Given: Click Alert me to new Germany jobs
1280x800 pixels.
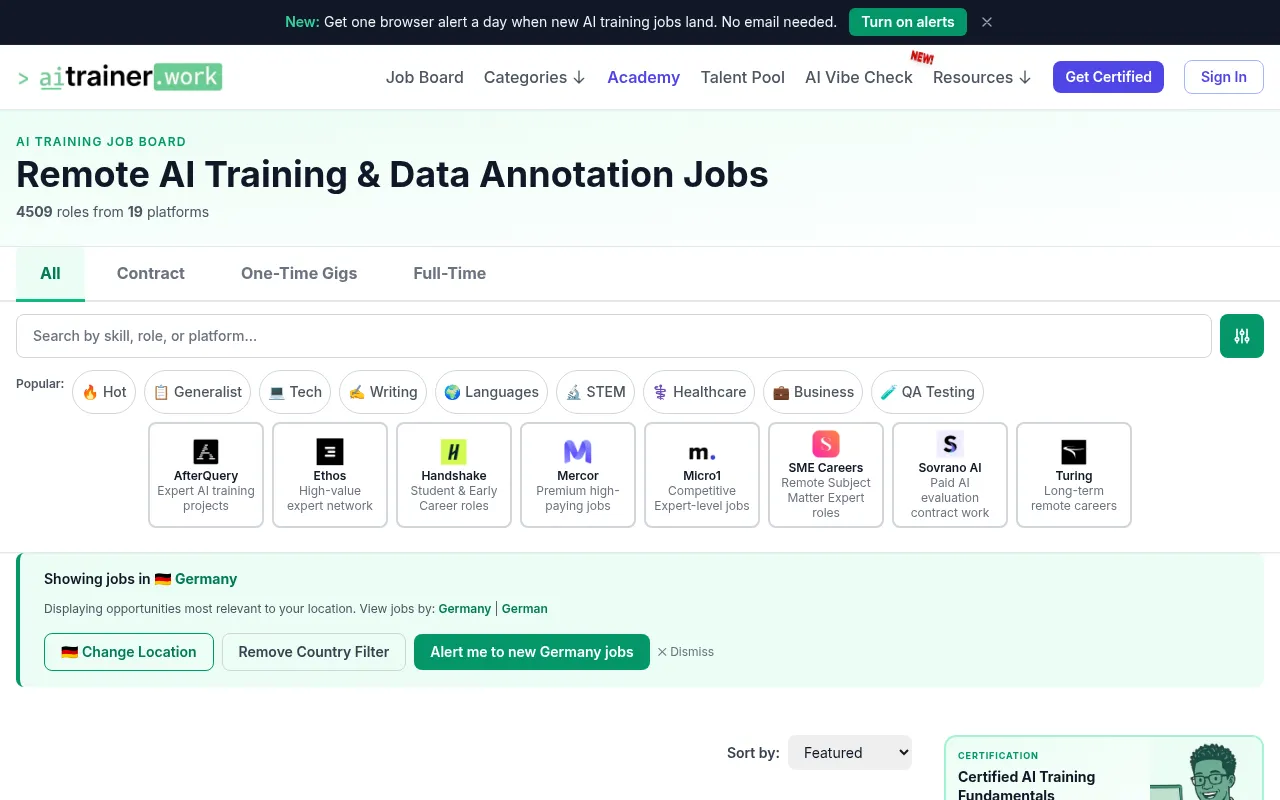Looking at the screenshot, I should 532,652.
